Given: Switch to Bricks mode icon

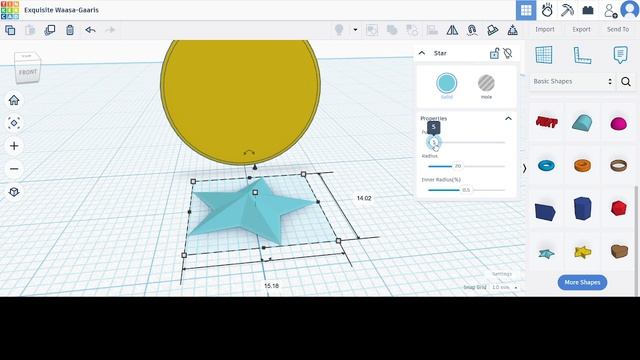Looking at the screenshot, I should (588, 10).
